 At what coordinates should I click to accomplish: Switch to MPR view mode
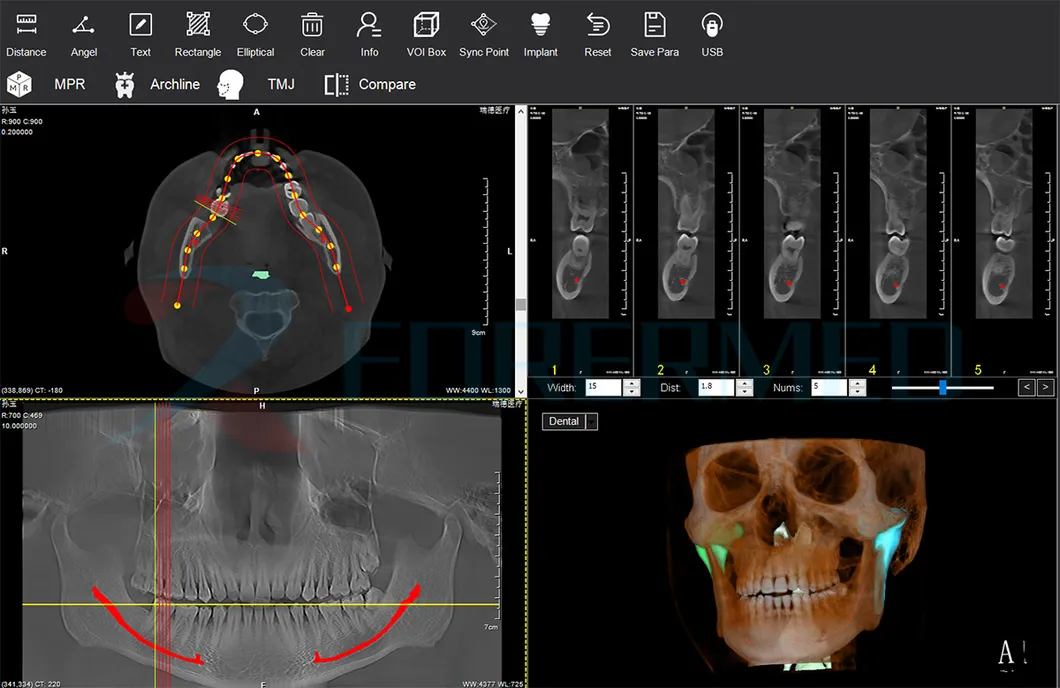point(60,84)
